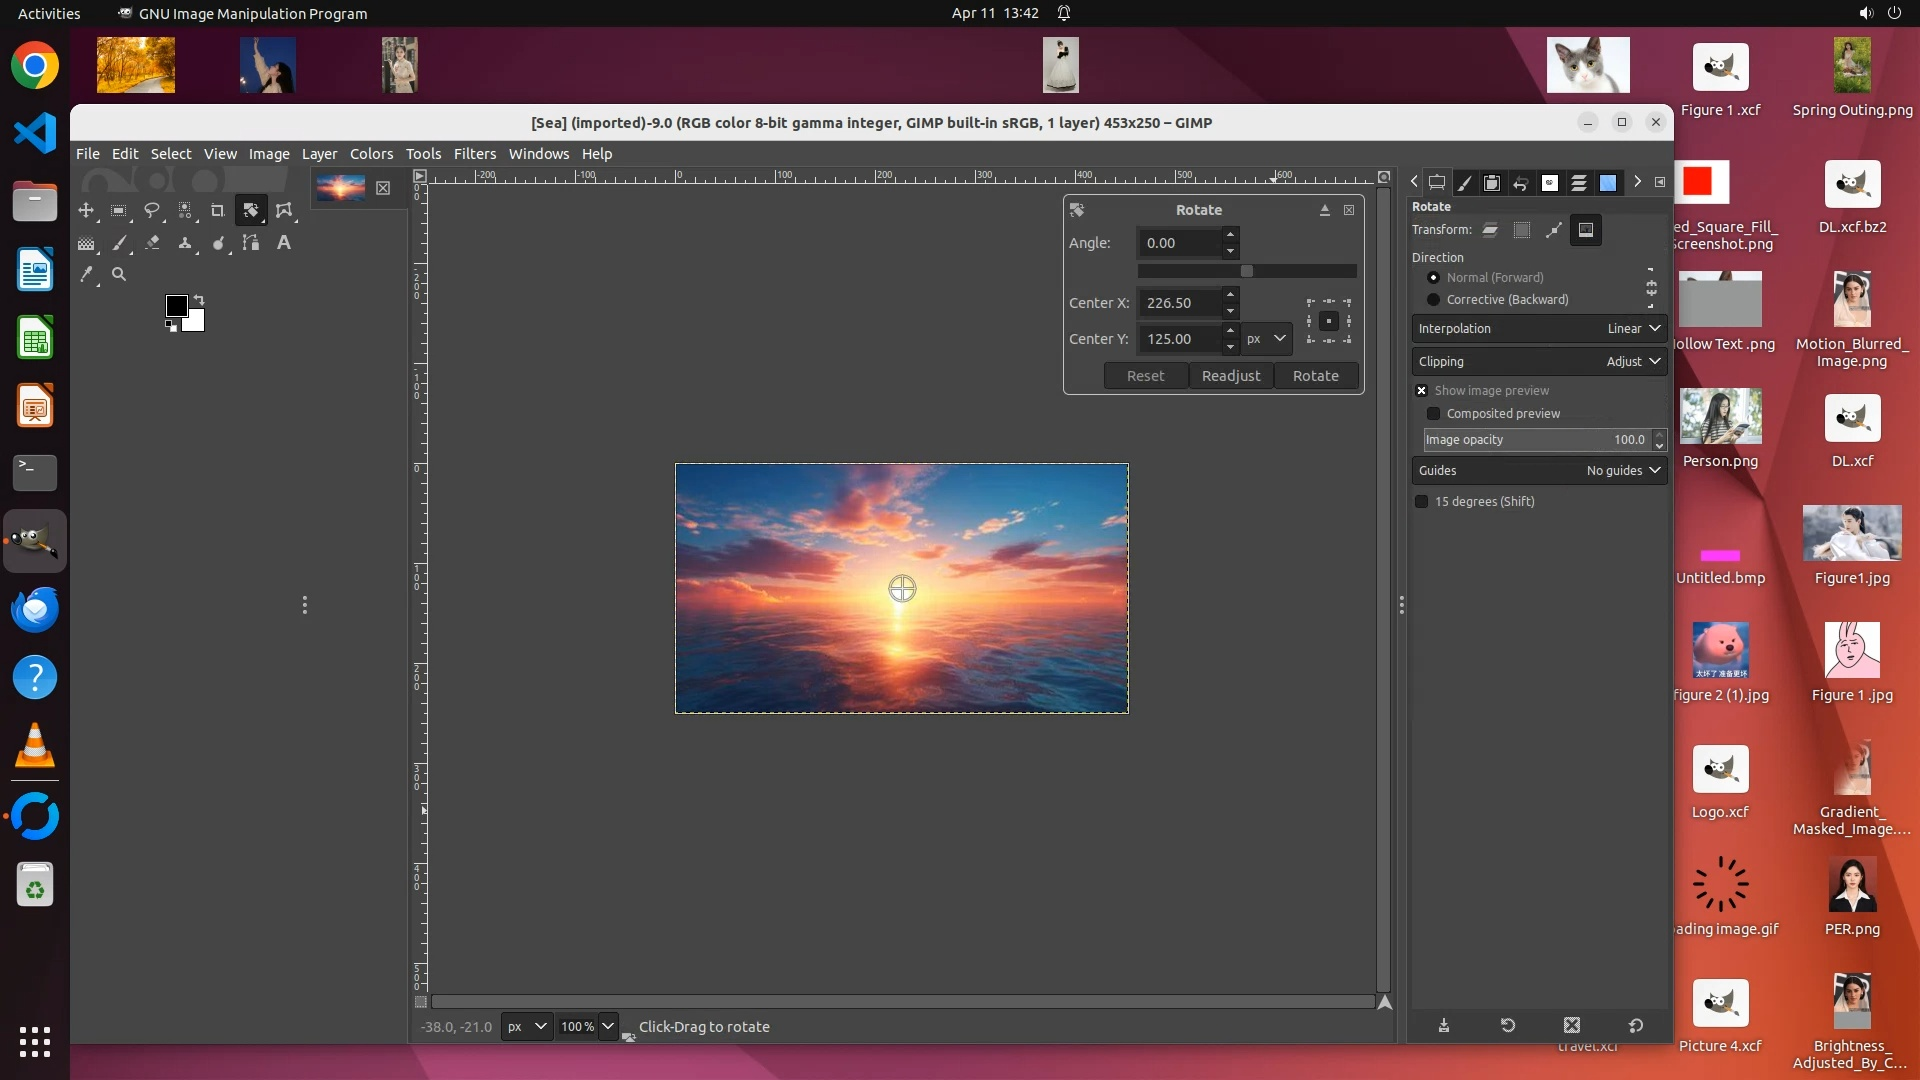Enable Composited preview checkbox

(x=1434, y=414)
